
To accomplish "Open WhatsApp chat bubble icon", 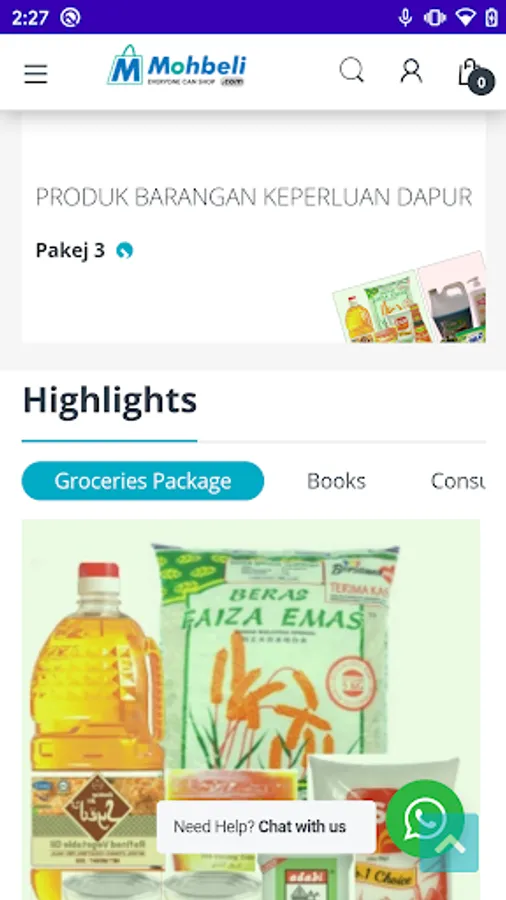I will (425, 819).
